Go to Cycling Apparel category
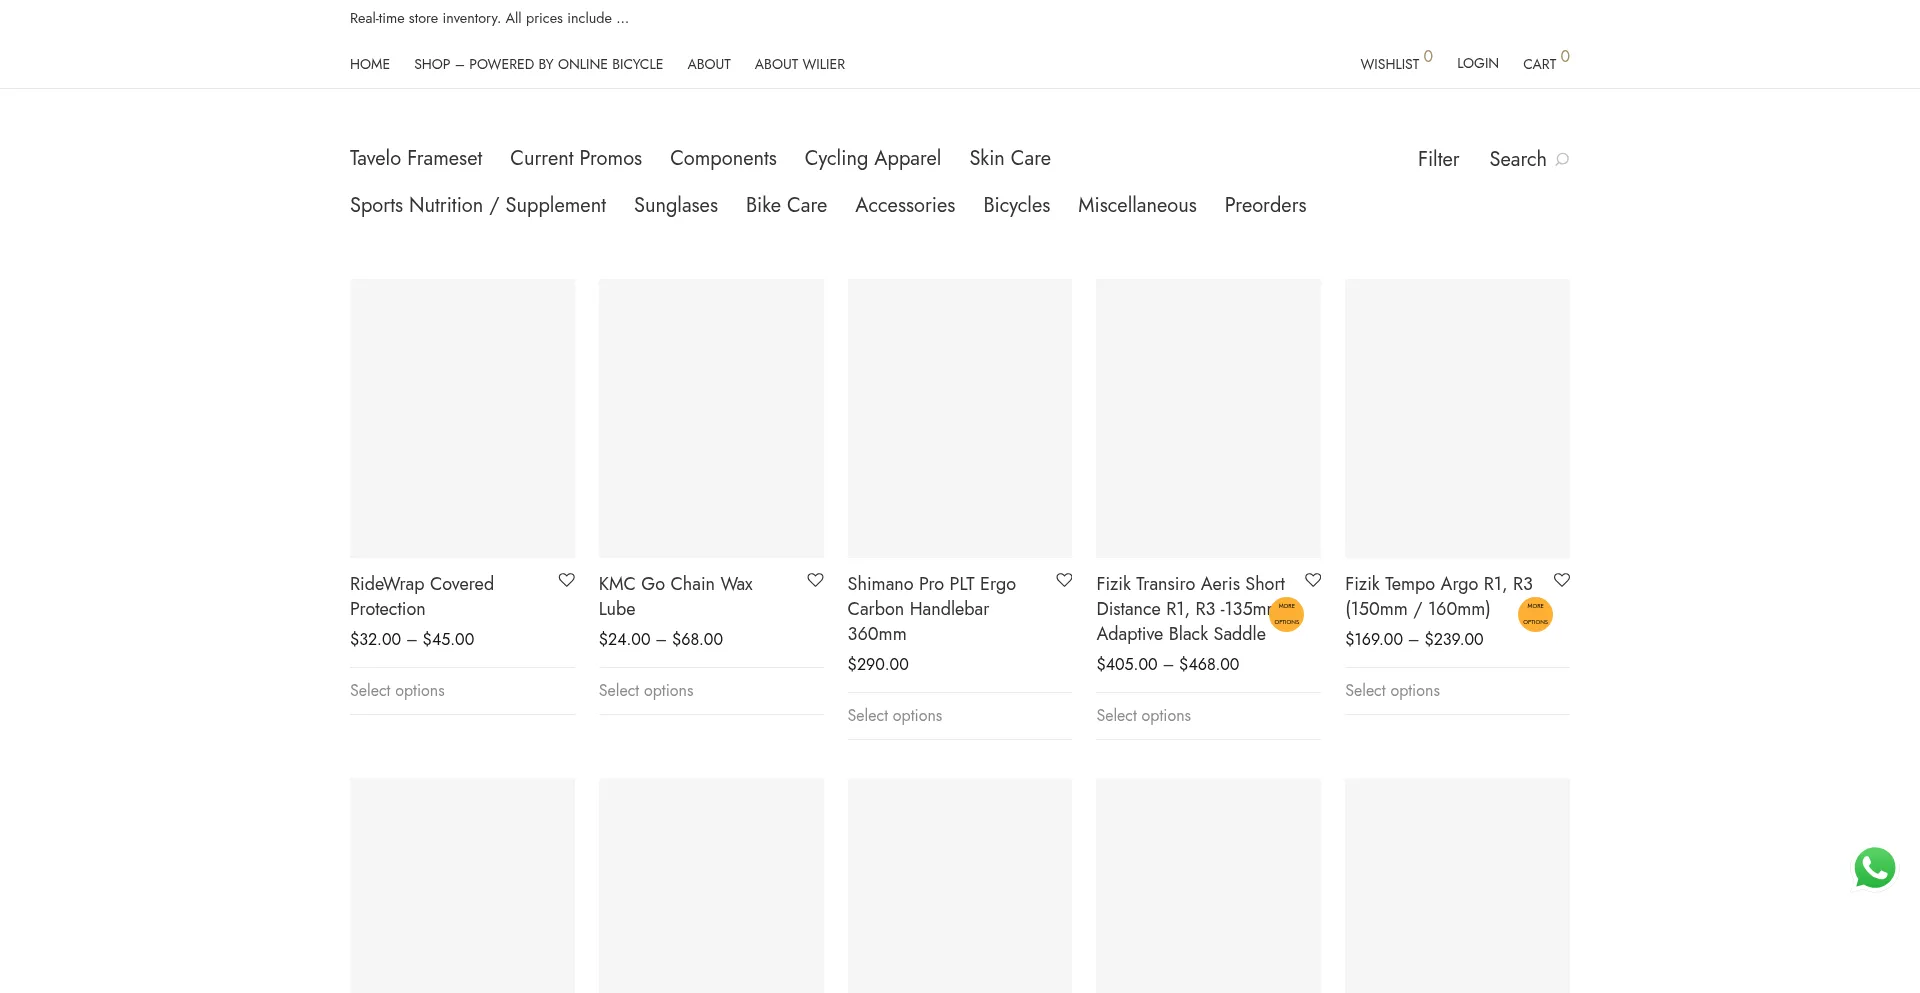Image resolution: width=1920 pixels, height=993 pixels. pyautogui.click(x=872, y=158)
